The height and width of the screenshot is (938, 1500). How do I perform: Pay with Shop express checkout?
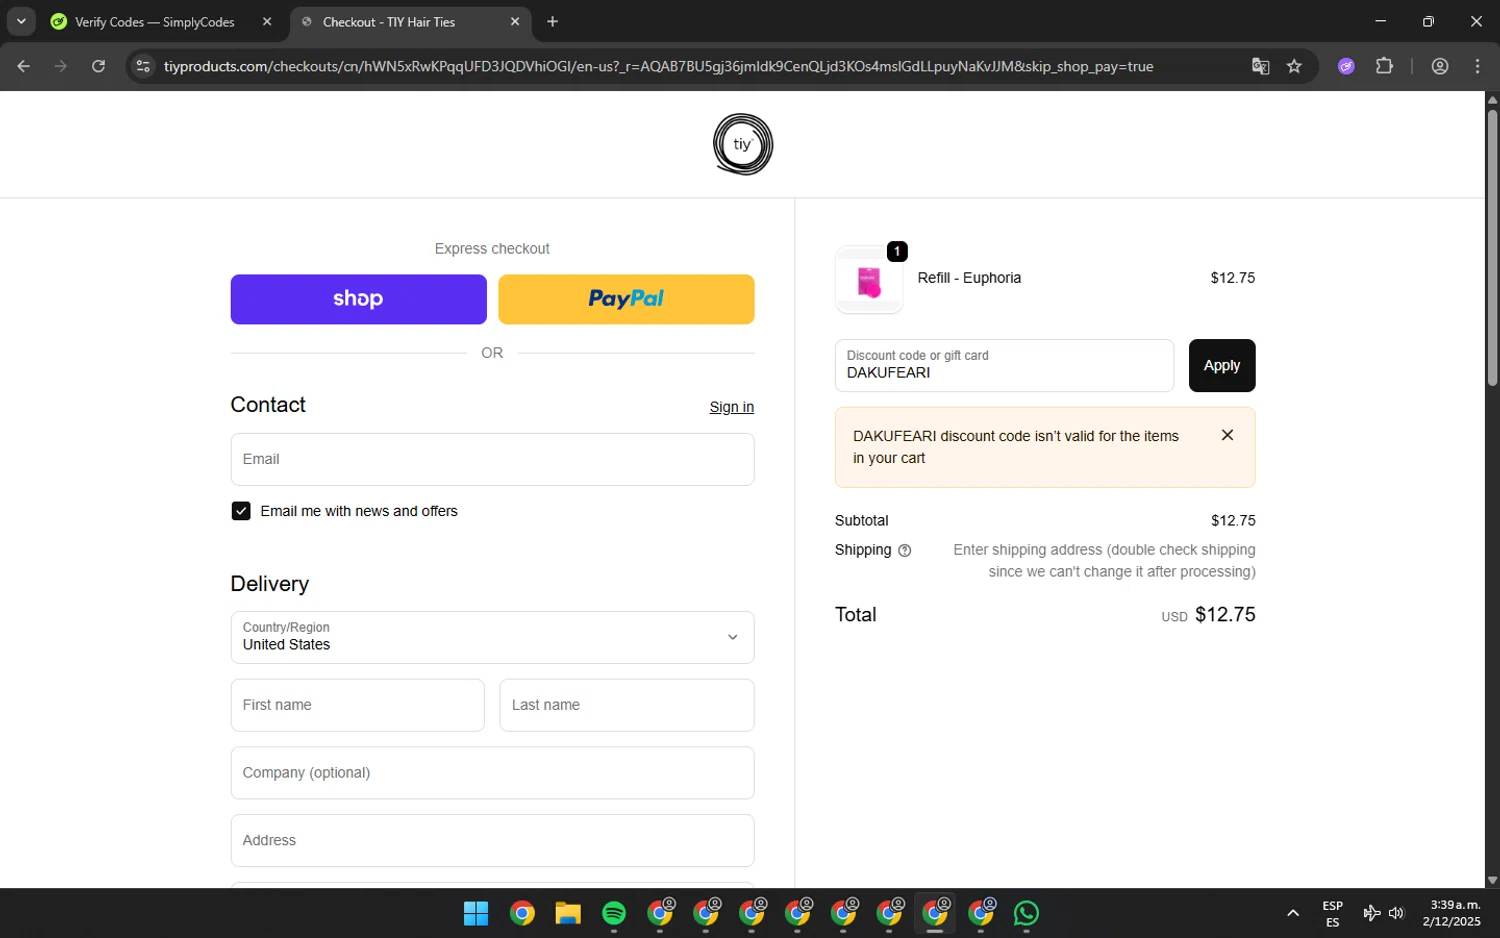point(358,299)
